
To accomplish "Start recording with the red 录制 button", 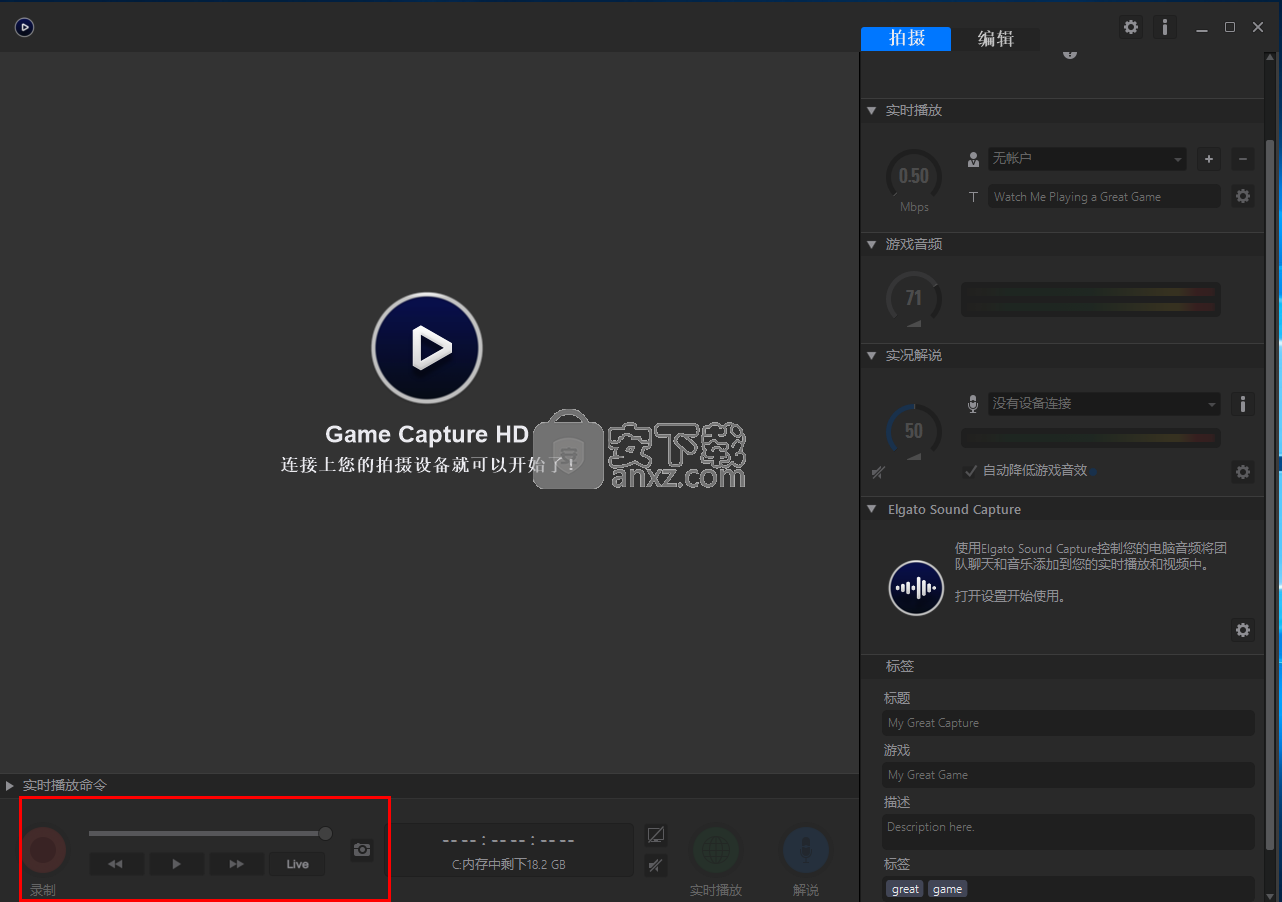I will [x=43, y=849].
